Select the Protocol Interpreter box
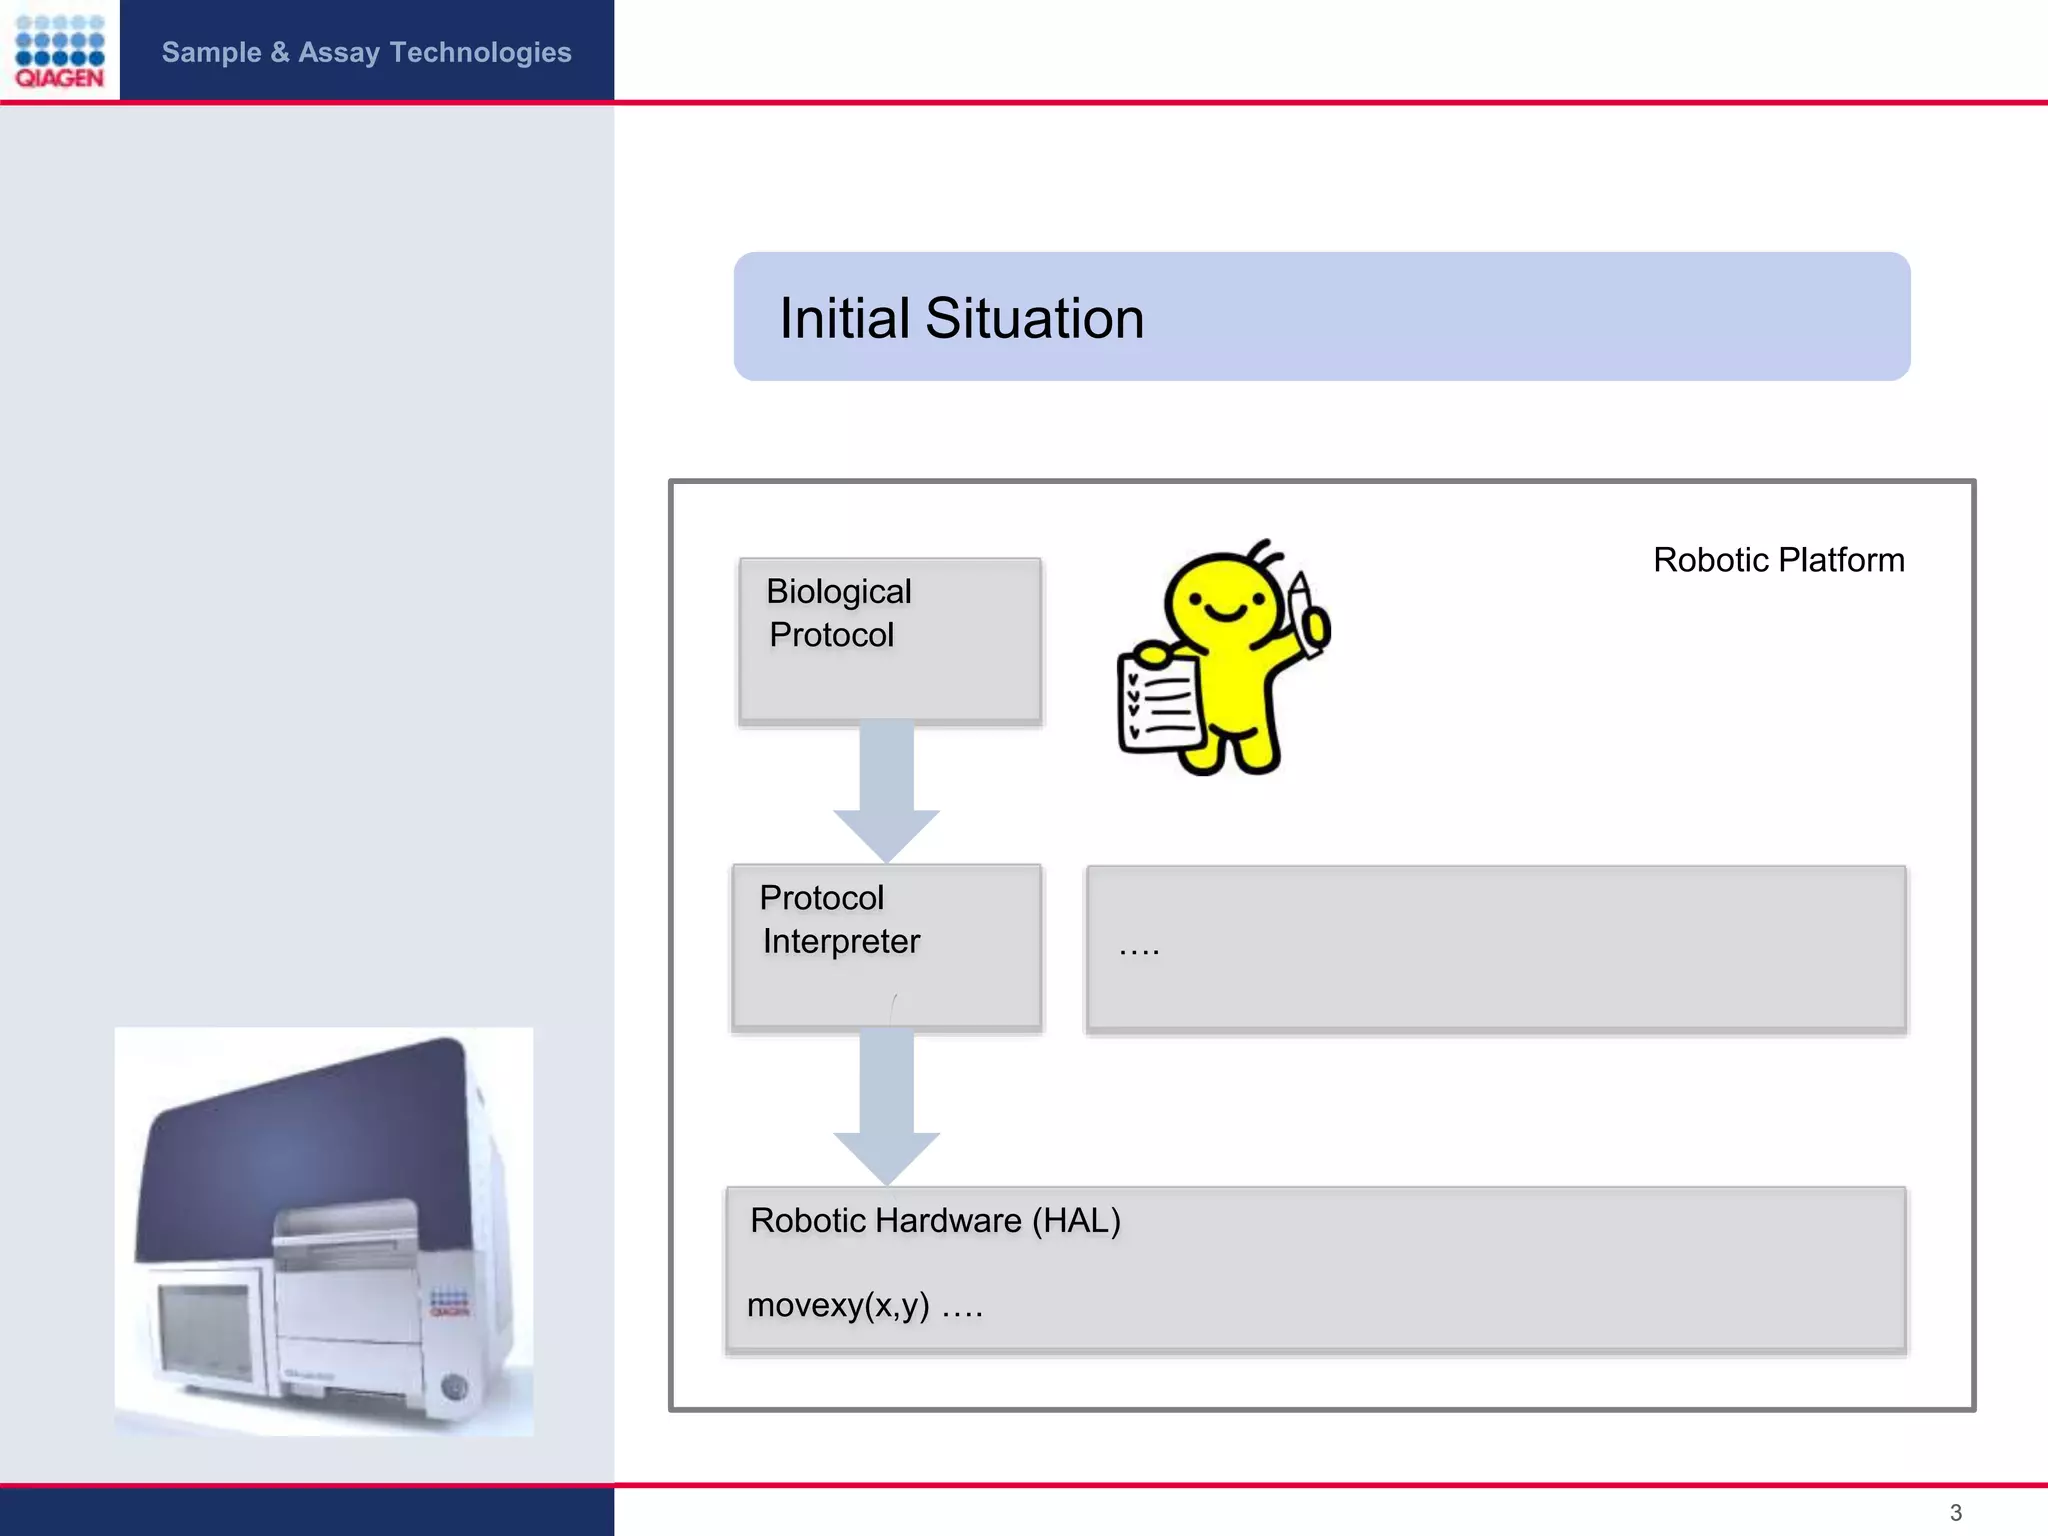 [x=886, y=946]
